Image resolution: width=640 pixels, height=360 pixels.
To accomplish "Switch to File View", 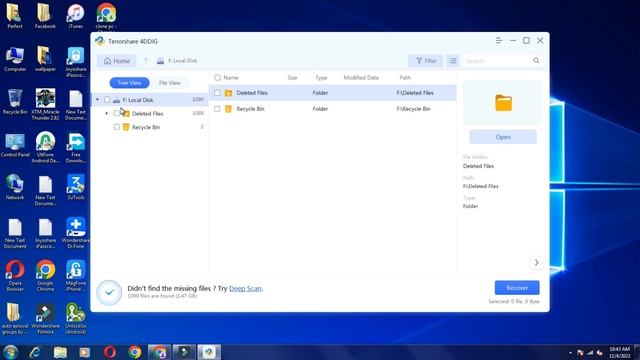I will (x=169, y=83).
